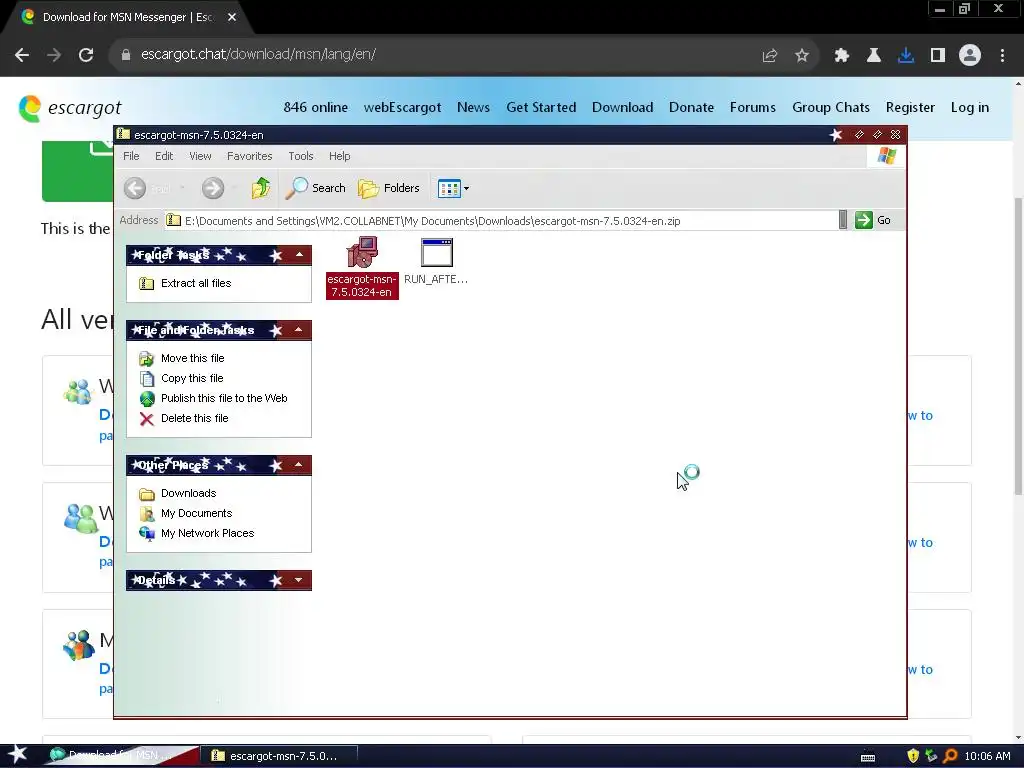This screenshot has height=768, width=1024.
Task: Close the Download for MSN Messenger tab
Action: [x=232, y=17]
